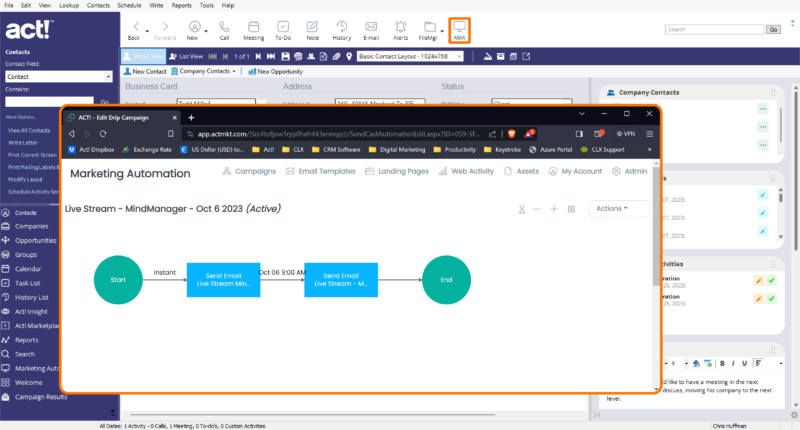The height and width of the screenshot is (430, 800).
Task: Open font size 9 dropdown in notes
Action: click(686, 363)
